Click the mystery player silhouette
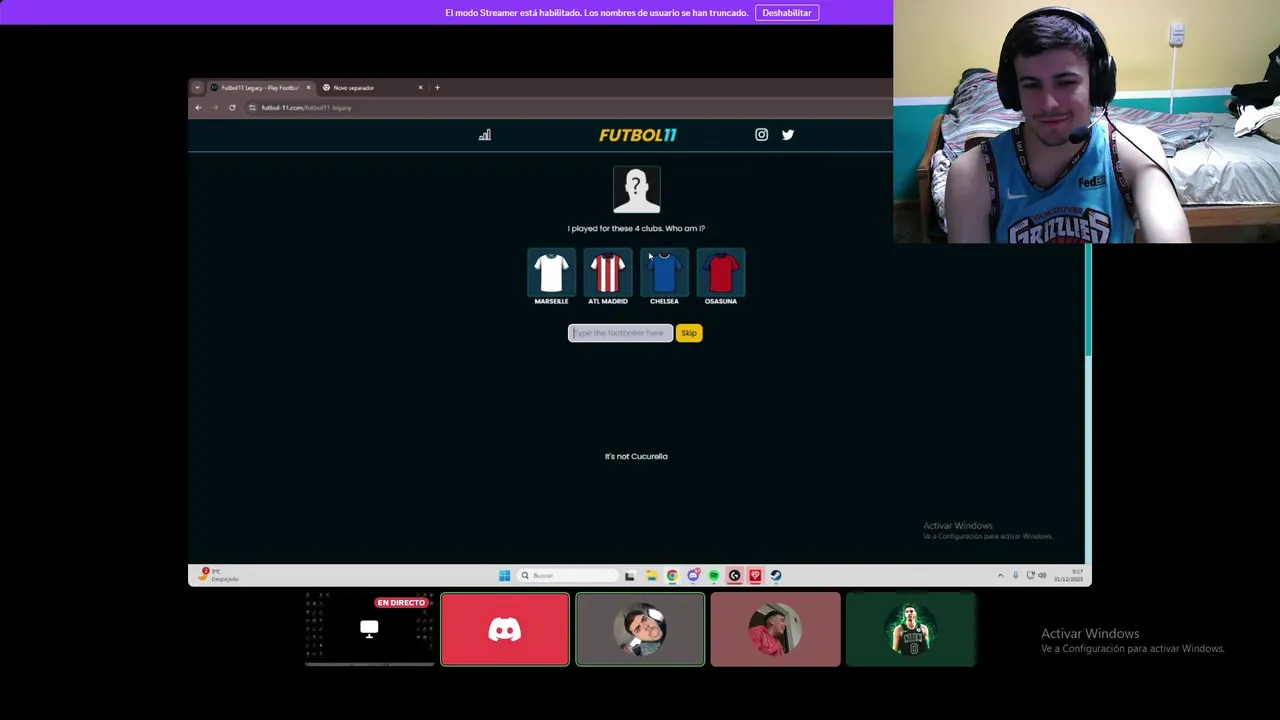 [x=637, y=190]
